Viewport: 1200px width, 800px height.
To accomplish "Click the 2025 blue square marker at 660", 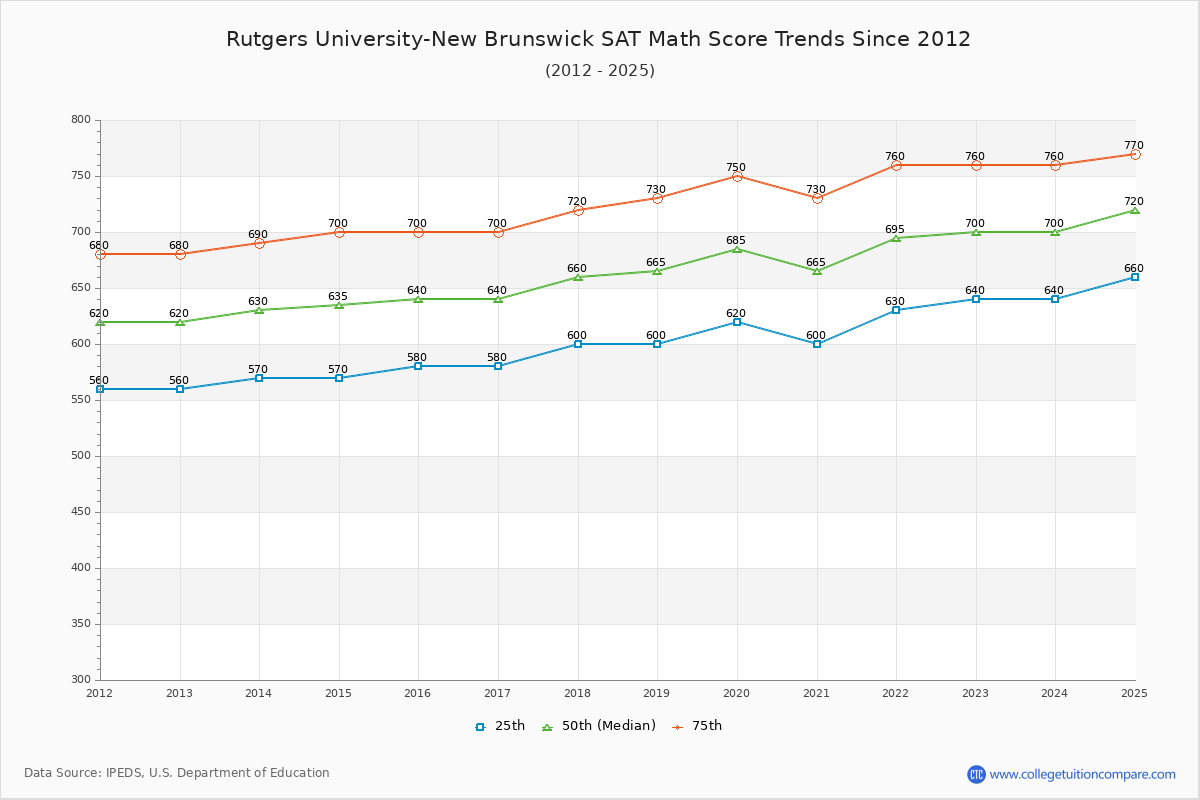I will (x=1135, y=277).
